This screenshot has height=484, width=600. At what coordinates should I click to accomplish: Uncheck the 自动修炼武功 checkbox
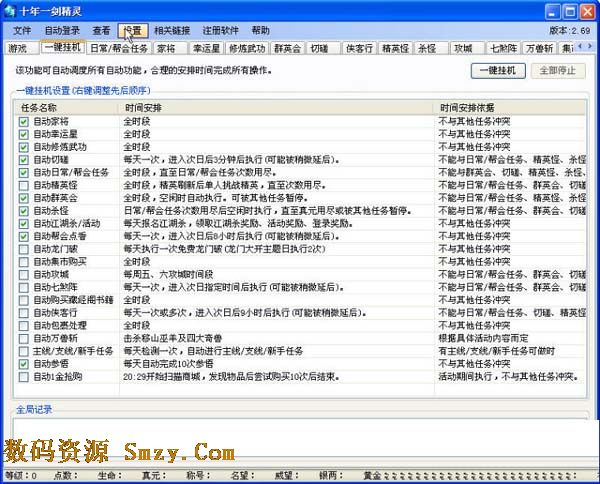(24, 147)
